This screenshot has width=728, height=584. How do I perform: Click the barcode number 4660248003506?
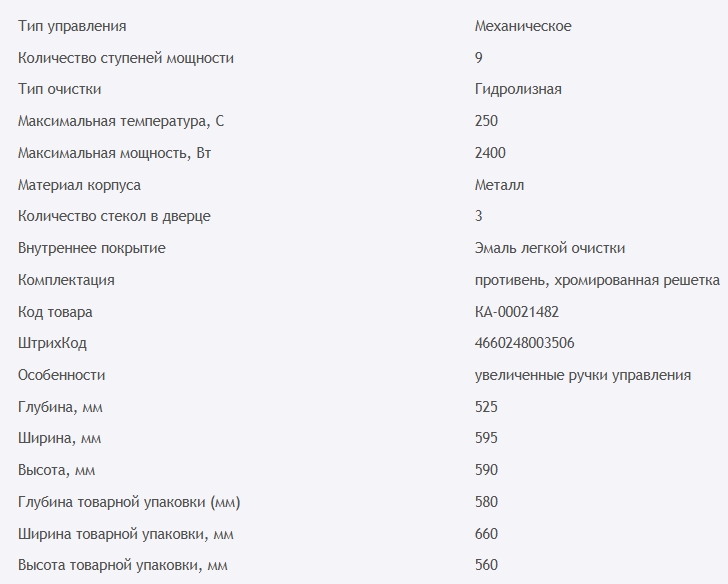click(524, 343)
